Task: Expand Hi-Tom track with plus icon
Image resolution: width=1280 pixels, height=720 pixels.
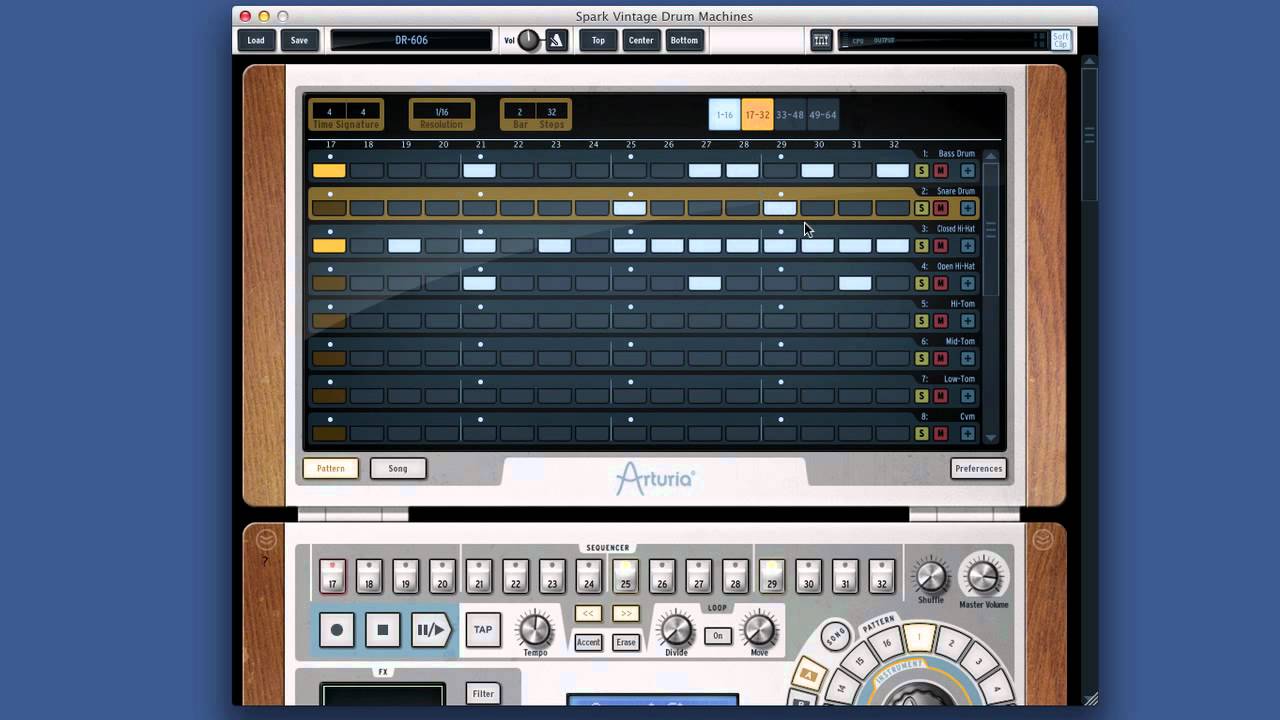Action: (967, 321)
